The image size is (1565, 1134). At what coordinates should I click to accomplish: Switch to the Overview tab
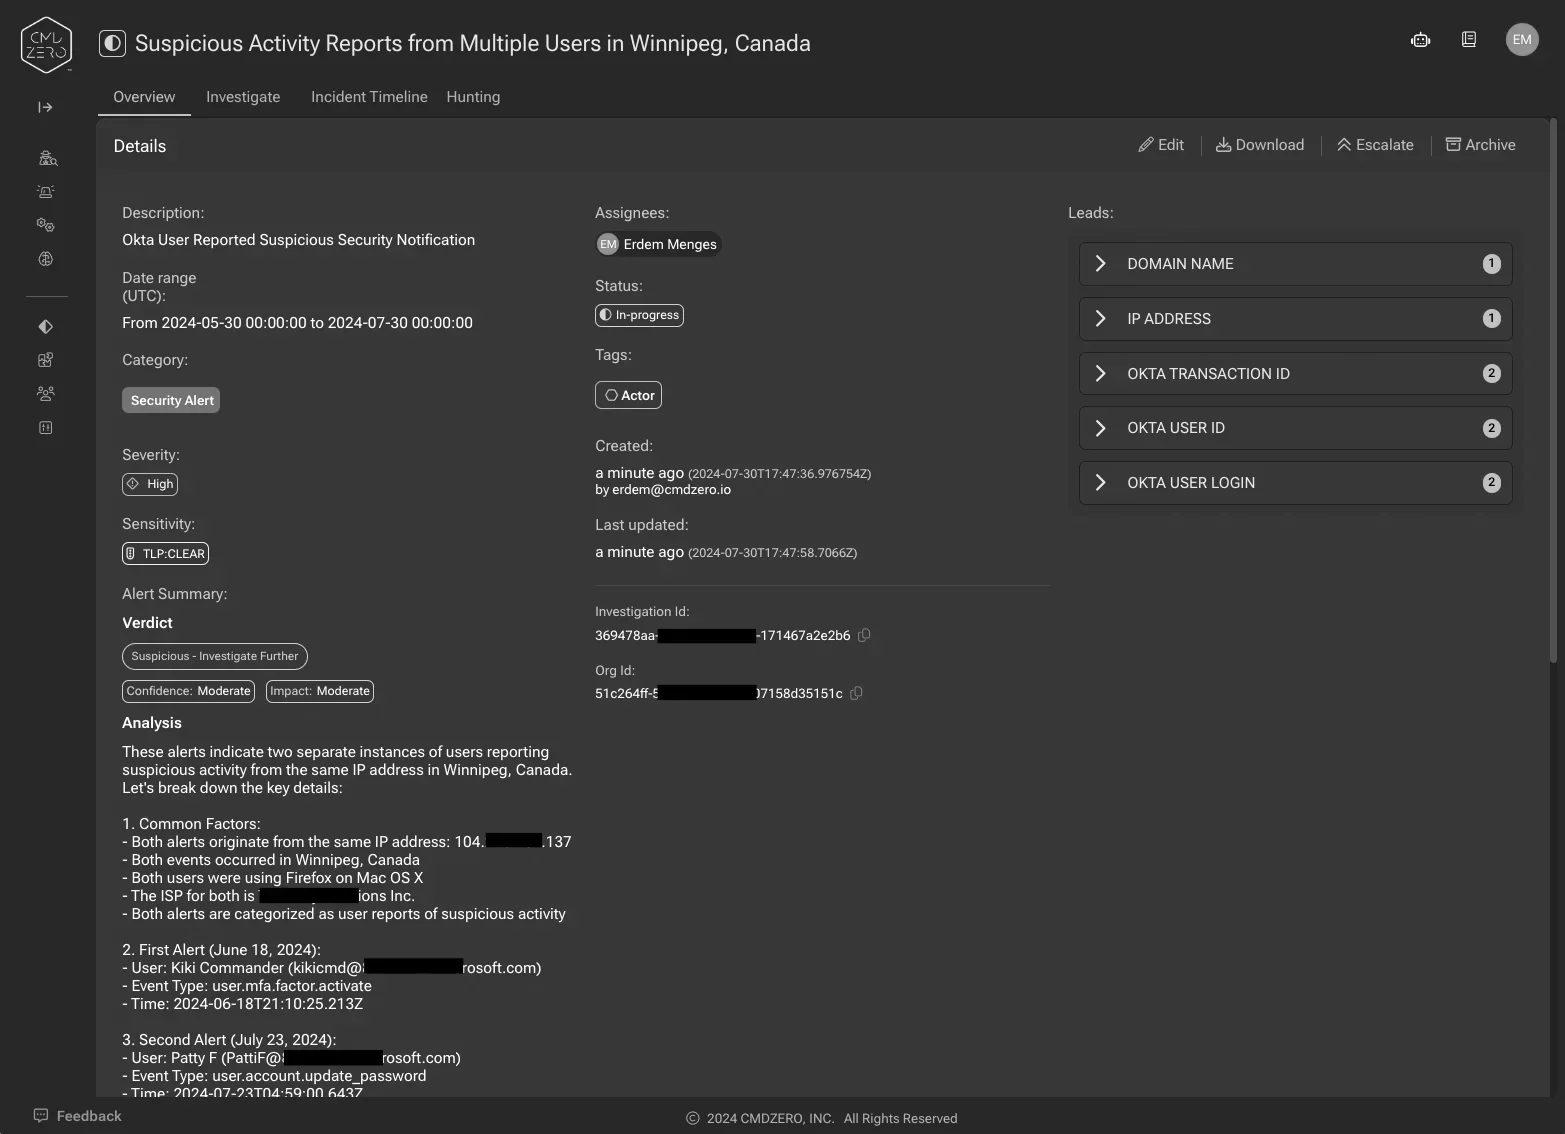[144, 97]
